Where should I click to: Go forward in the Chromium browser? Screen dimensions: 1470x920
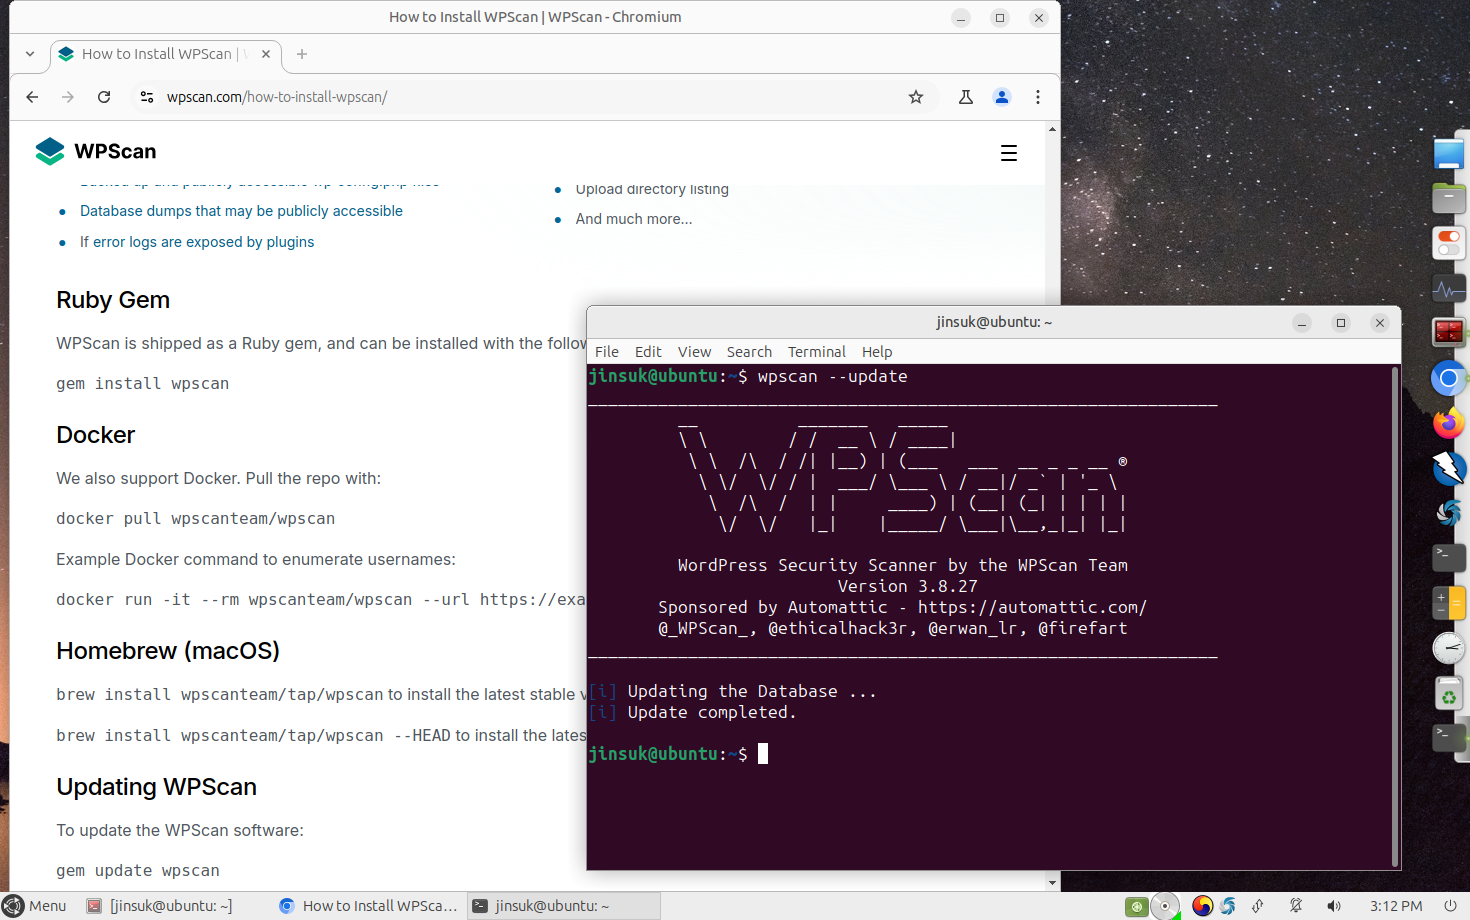tap(68, 97)
